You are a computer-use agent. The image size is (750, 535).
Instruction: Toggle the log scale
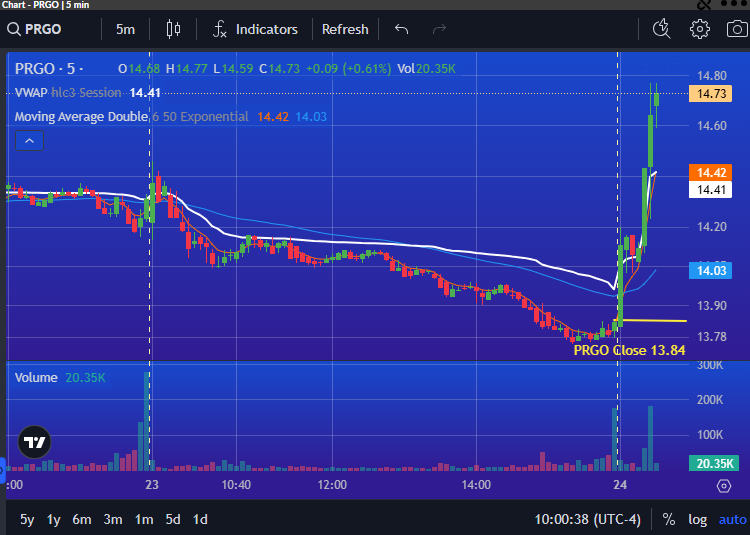point(697,519)
